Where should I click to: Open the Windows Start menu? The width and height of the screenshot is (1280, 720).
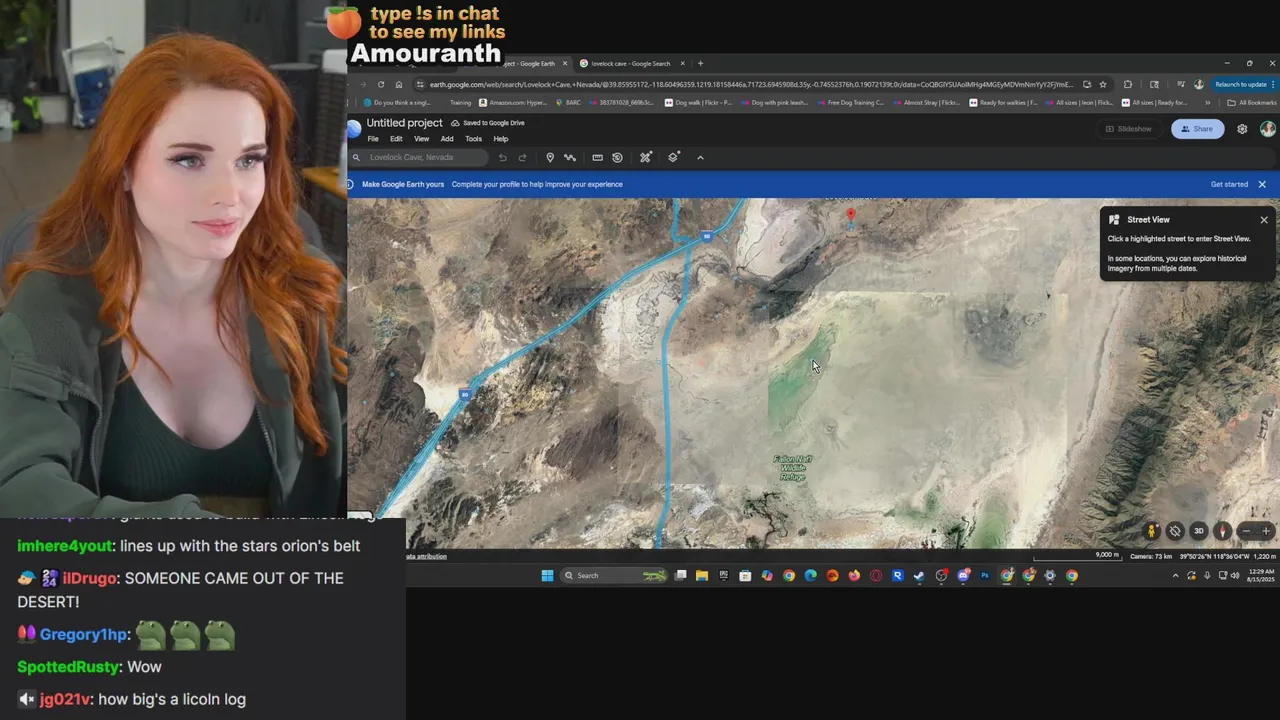(x=547, y=575)
